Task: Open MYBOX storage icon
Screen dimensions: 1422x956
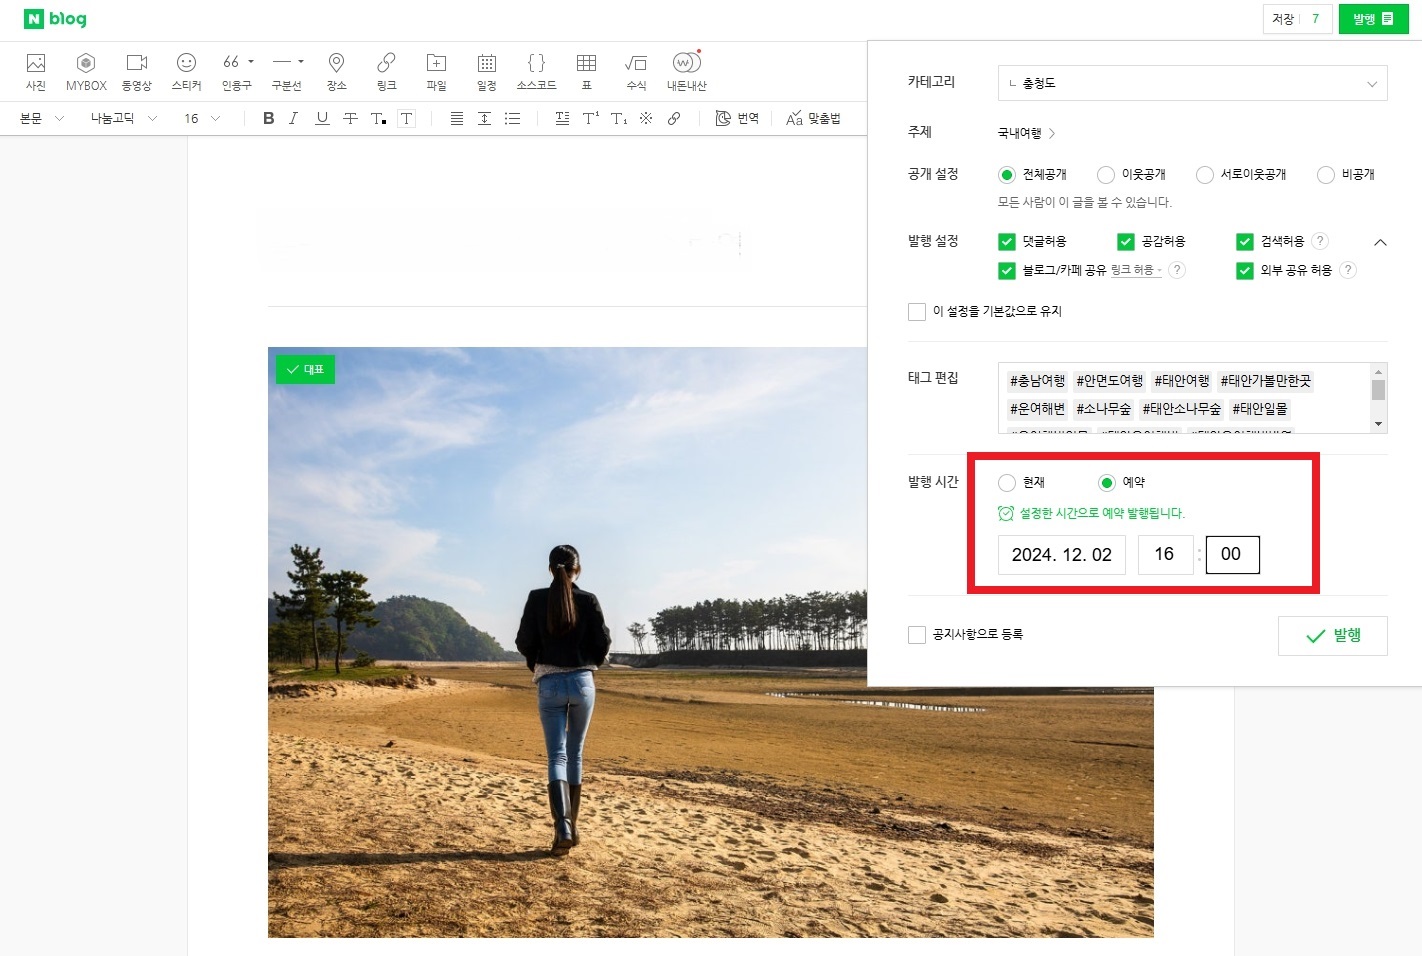Action: pyautogui.click(x=86, y=71)
